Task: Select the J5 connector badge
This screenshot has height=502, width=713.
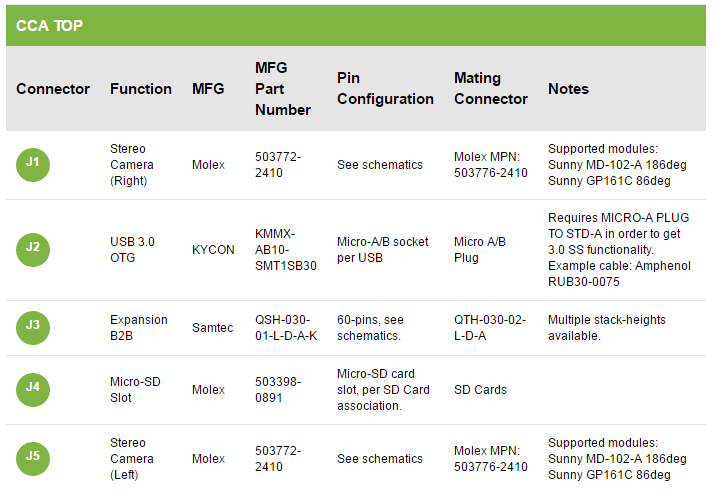Action: [x=33, y=458]
